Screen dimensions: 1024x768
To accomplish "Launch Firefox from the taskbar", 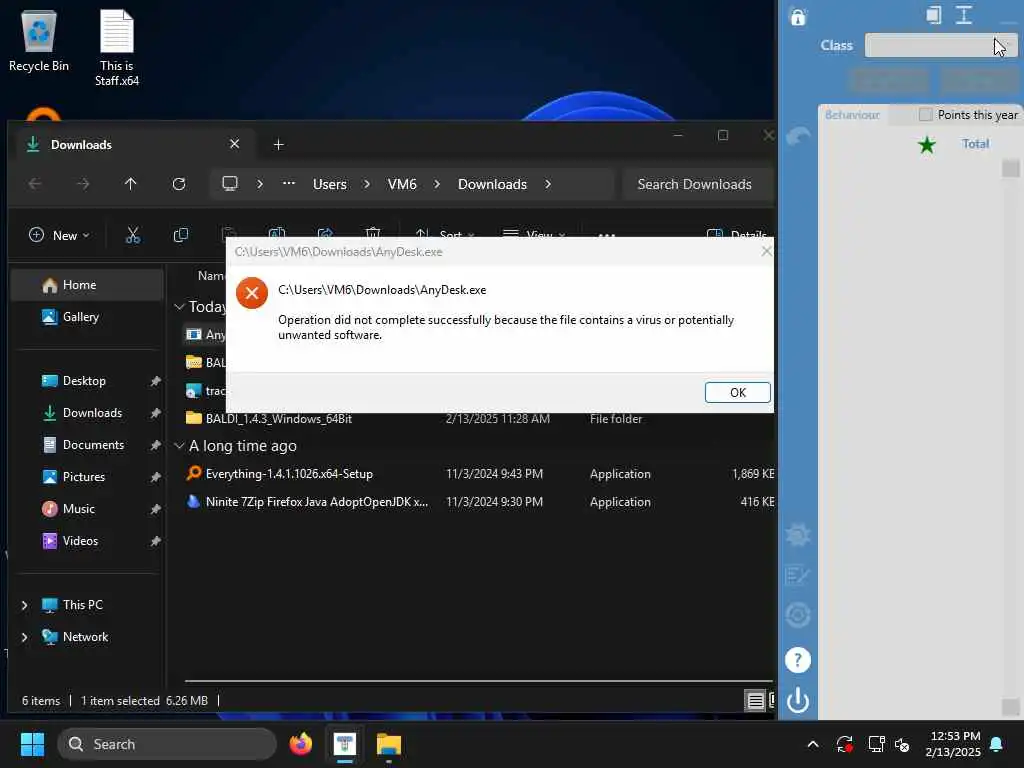I will coord(300,744).
